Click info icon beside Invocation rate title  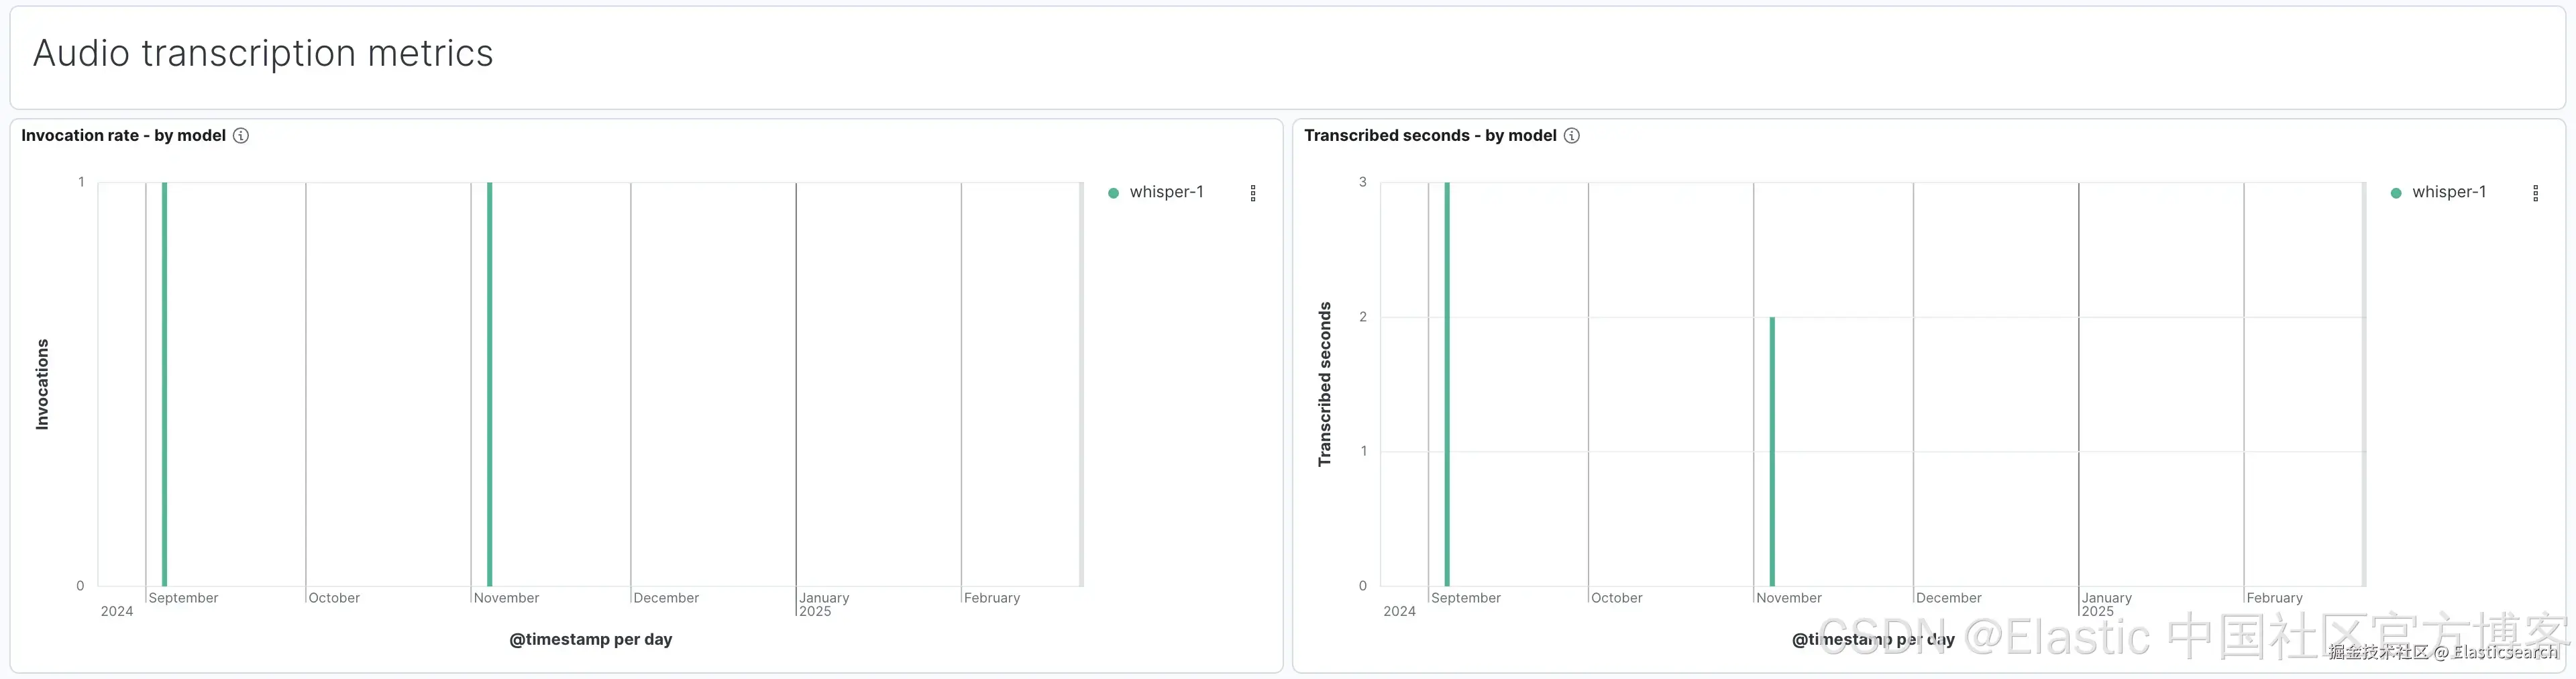241,136
